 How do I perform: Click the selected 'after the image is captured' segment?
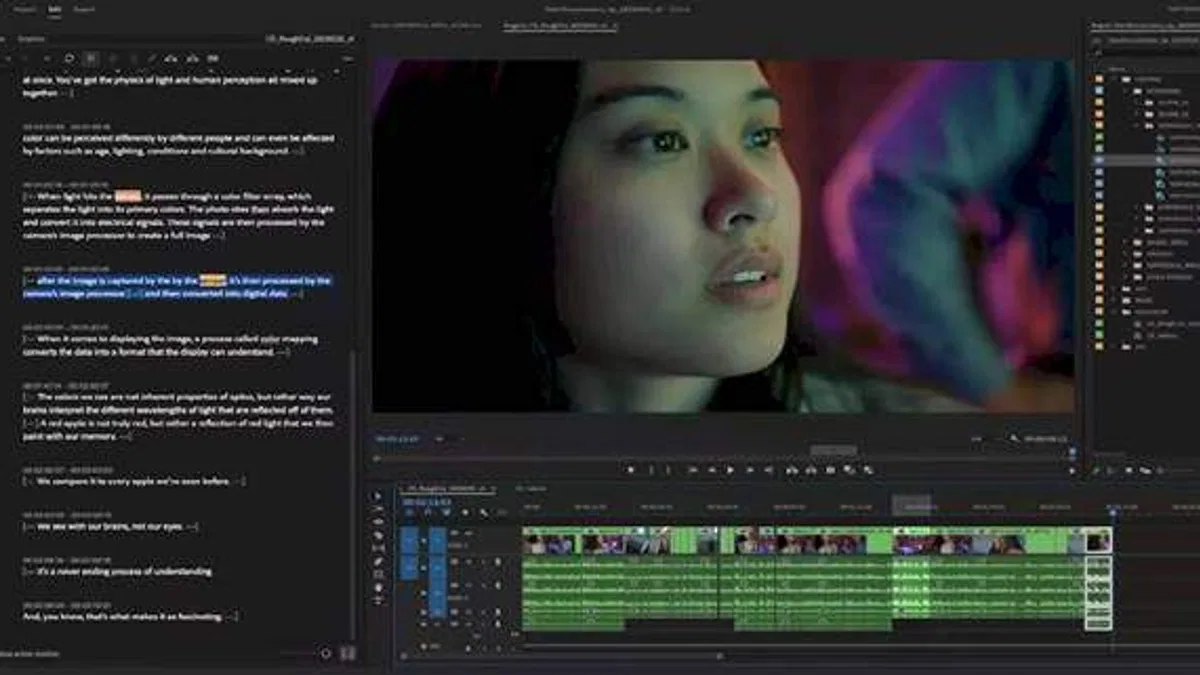coord(177,287)
